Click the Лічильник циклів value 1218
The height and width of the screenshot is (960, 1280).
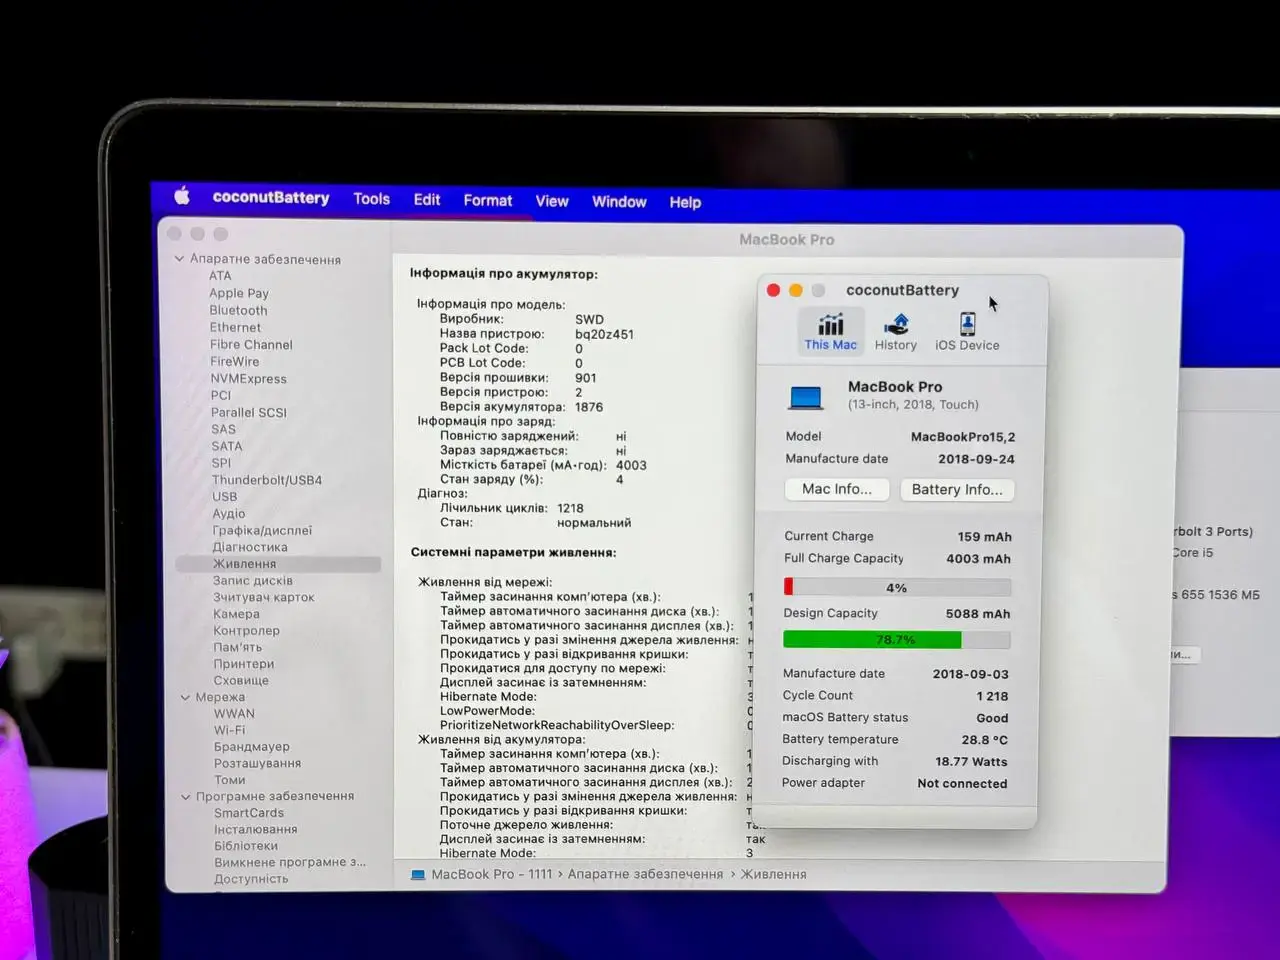tap(570, 508)
